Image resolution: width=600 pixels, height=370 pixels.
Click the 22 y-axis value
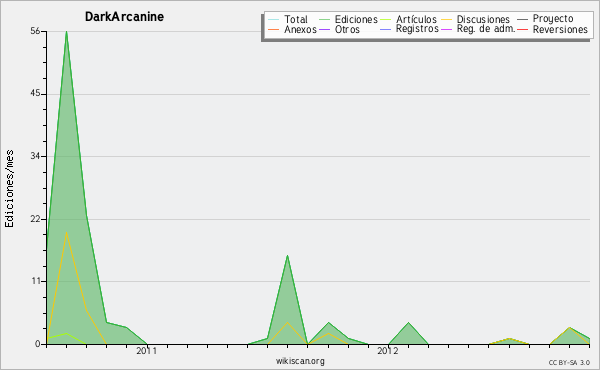35,219
